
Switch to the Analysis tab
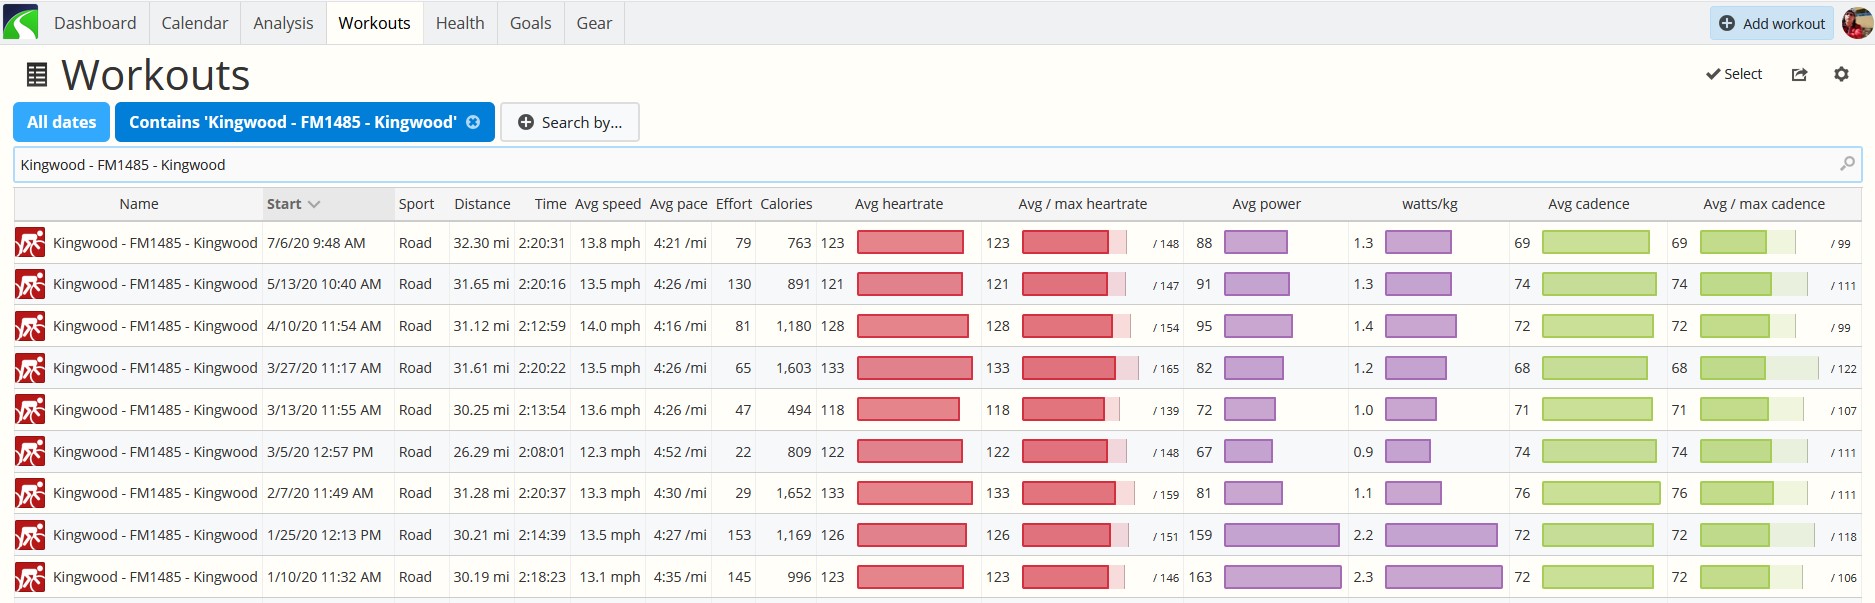click(283, 23)
